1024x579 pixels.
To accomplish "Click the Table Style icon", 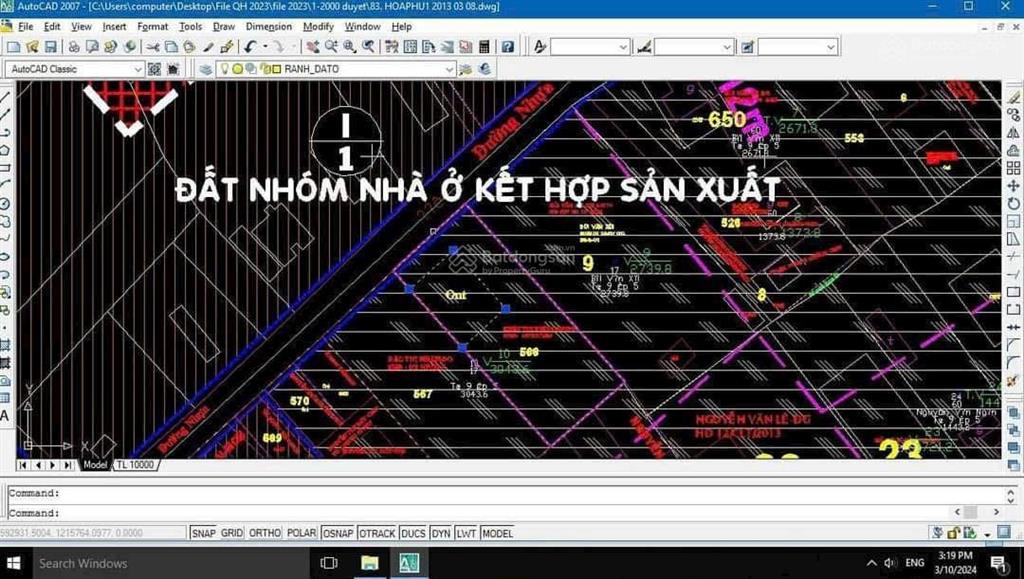I will click(x=748, y=47).
